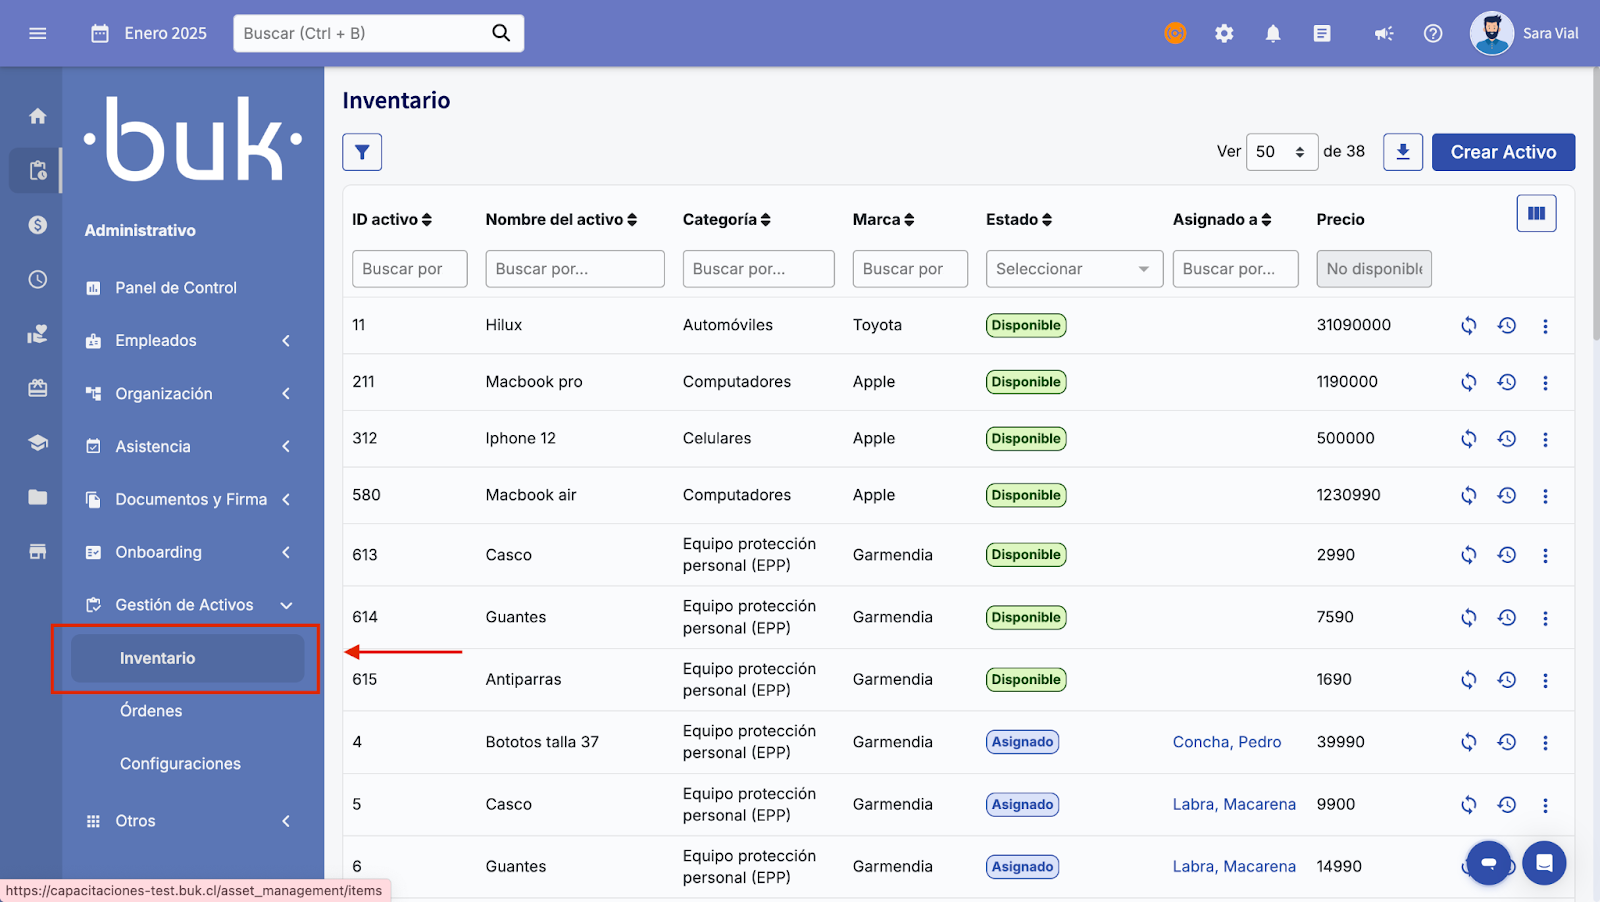
Task: Click price 31090000 cell
Action: point(1354,325)
